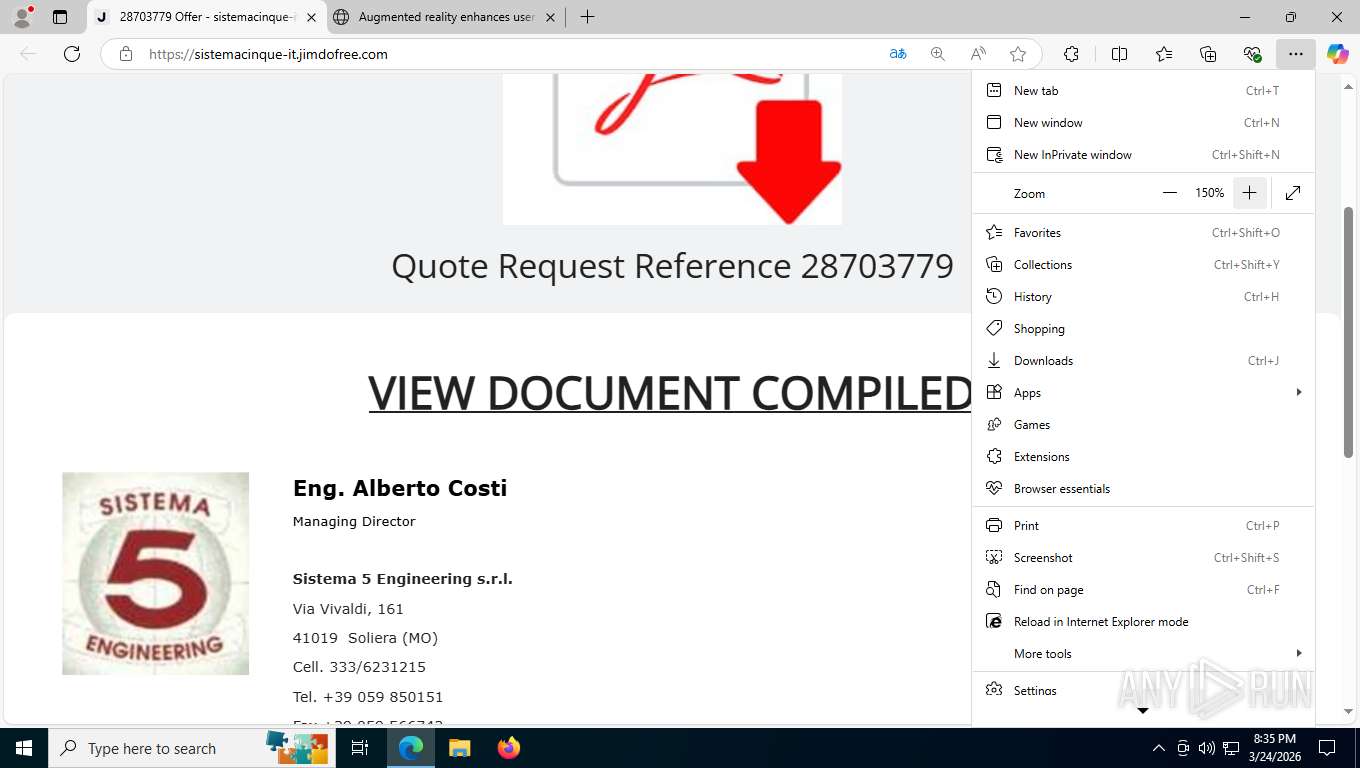The height and width of the screenshot is (768, 1360).
Task: Select New InPrivate window
Action: 1143,154
